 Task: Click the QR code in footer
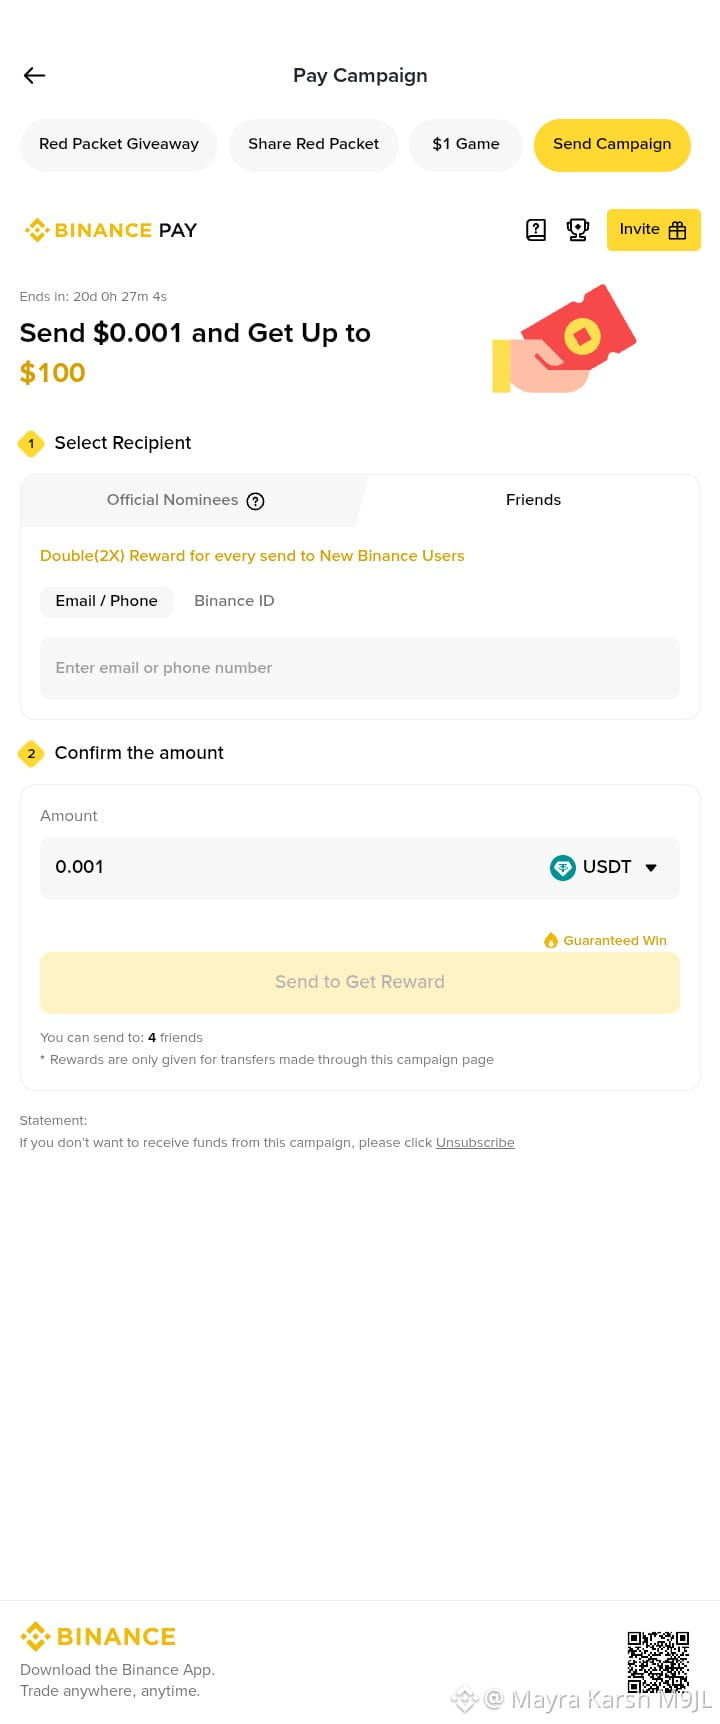tap(658, 1662)
